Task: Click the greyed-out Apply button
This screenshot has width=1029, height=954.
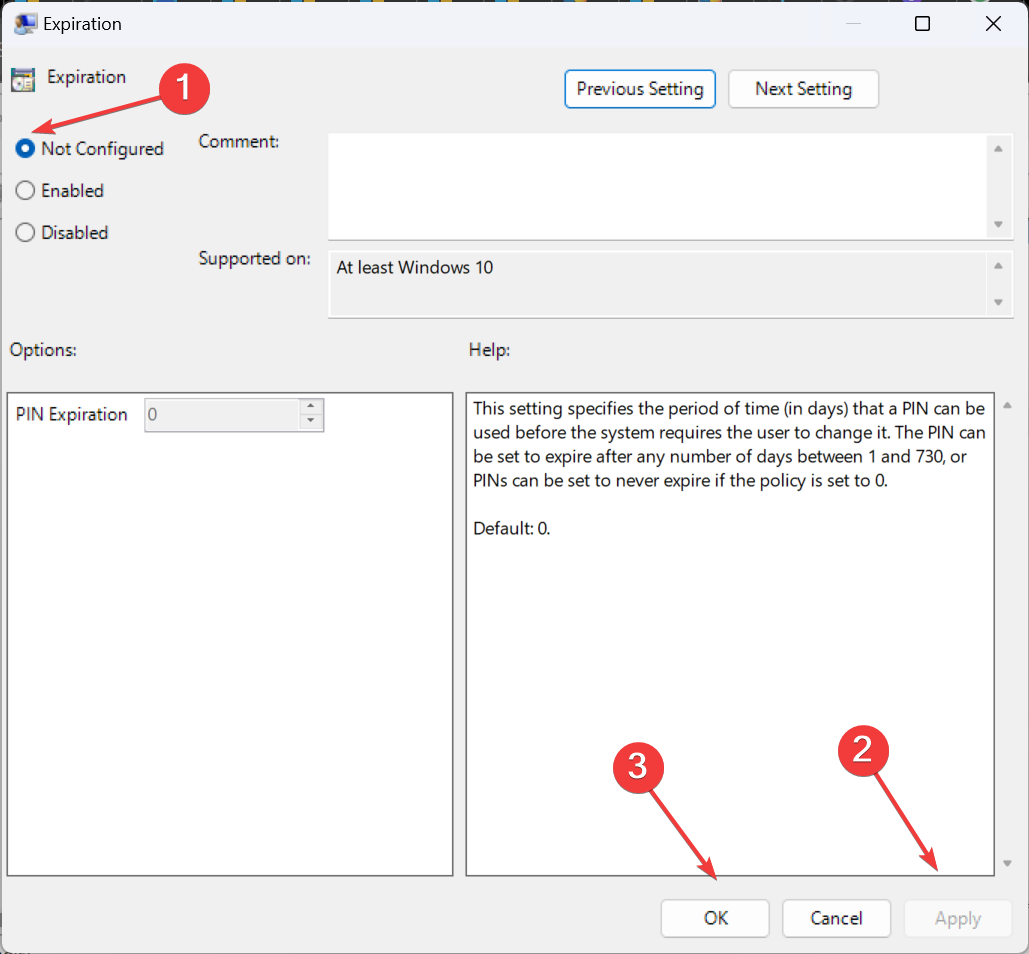Action: [957, 918]
